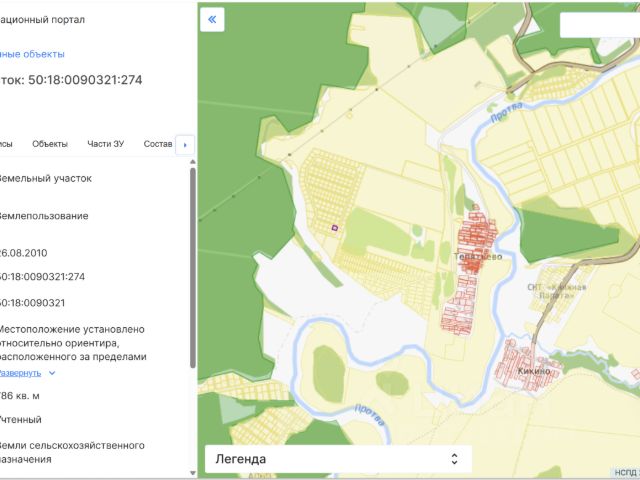Open the Состав tab
The image size is (640, 480).
(x=158, y=144)
